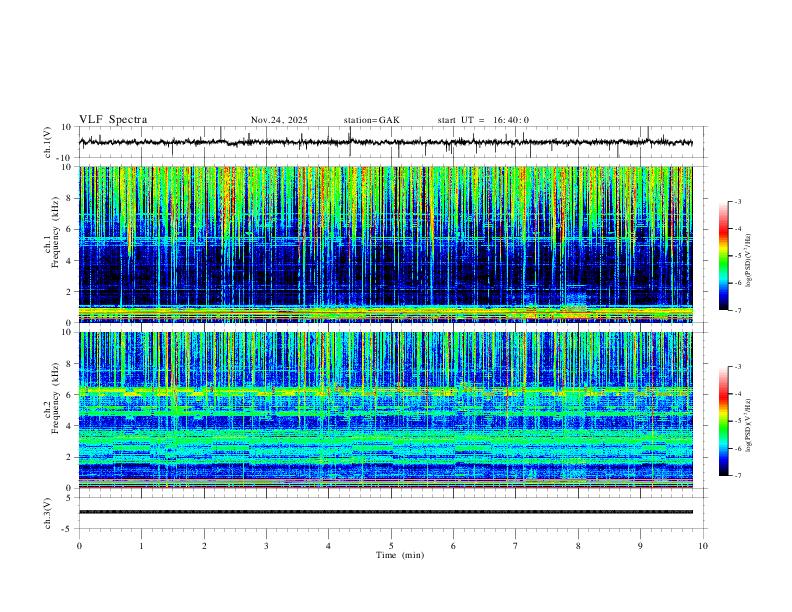792x612 pixels.
Task: Click the time axis tick label '10'
Action: tap(703, 546)
